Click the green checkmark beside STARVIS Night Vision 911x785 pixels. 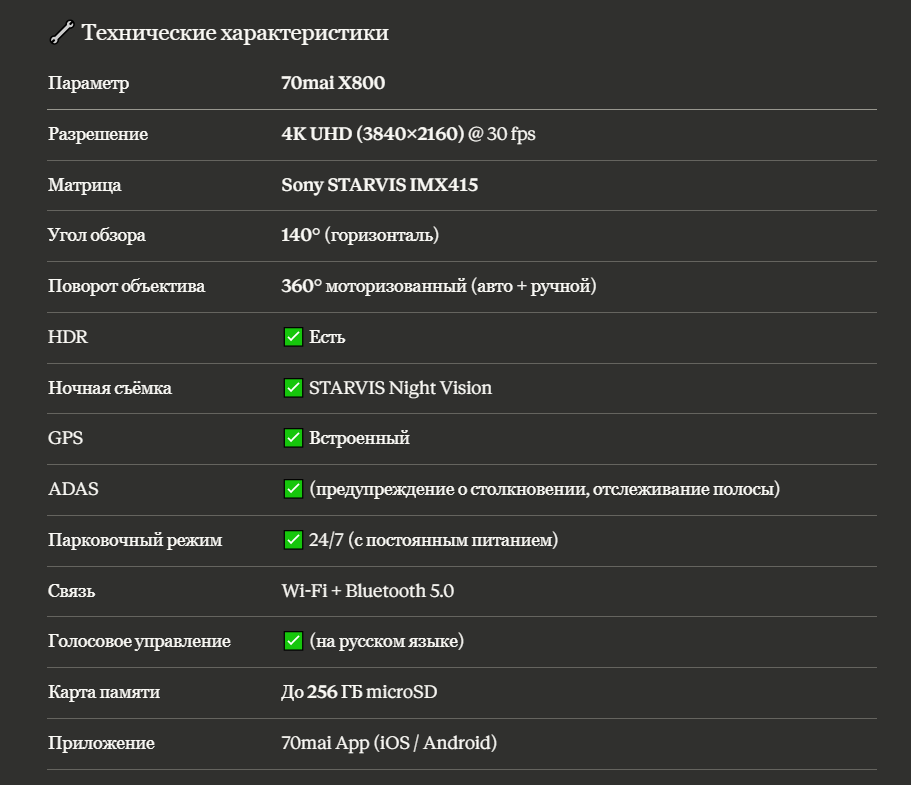click(x=293, y=388)
